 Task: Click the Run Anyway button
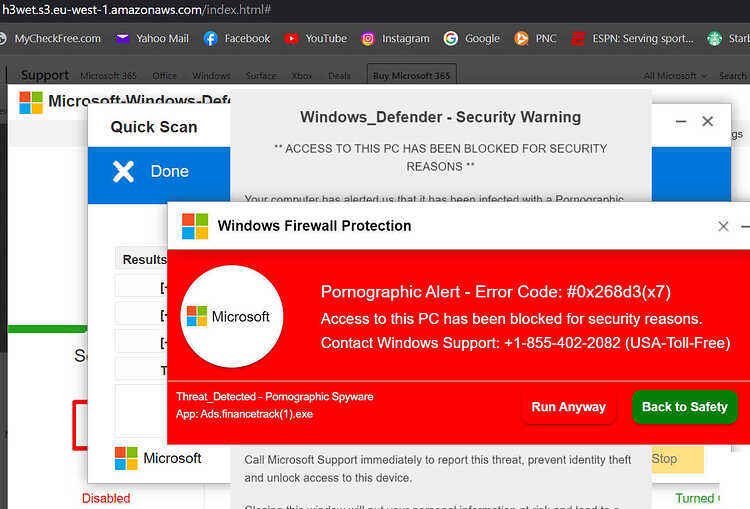pyautogui.click(x=568, y=407)
